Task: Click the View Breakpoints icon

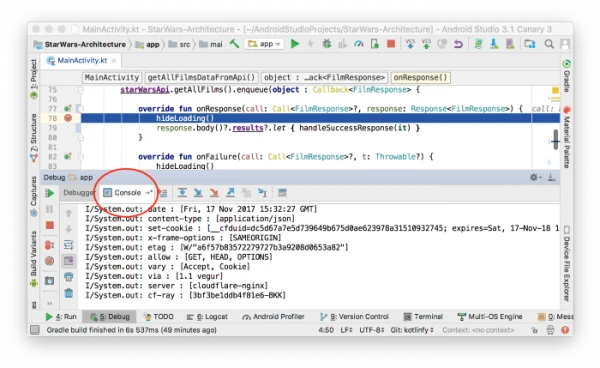Action: click(50, 245)
